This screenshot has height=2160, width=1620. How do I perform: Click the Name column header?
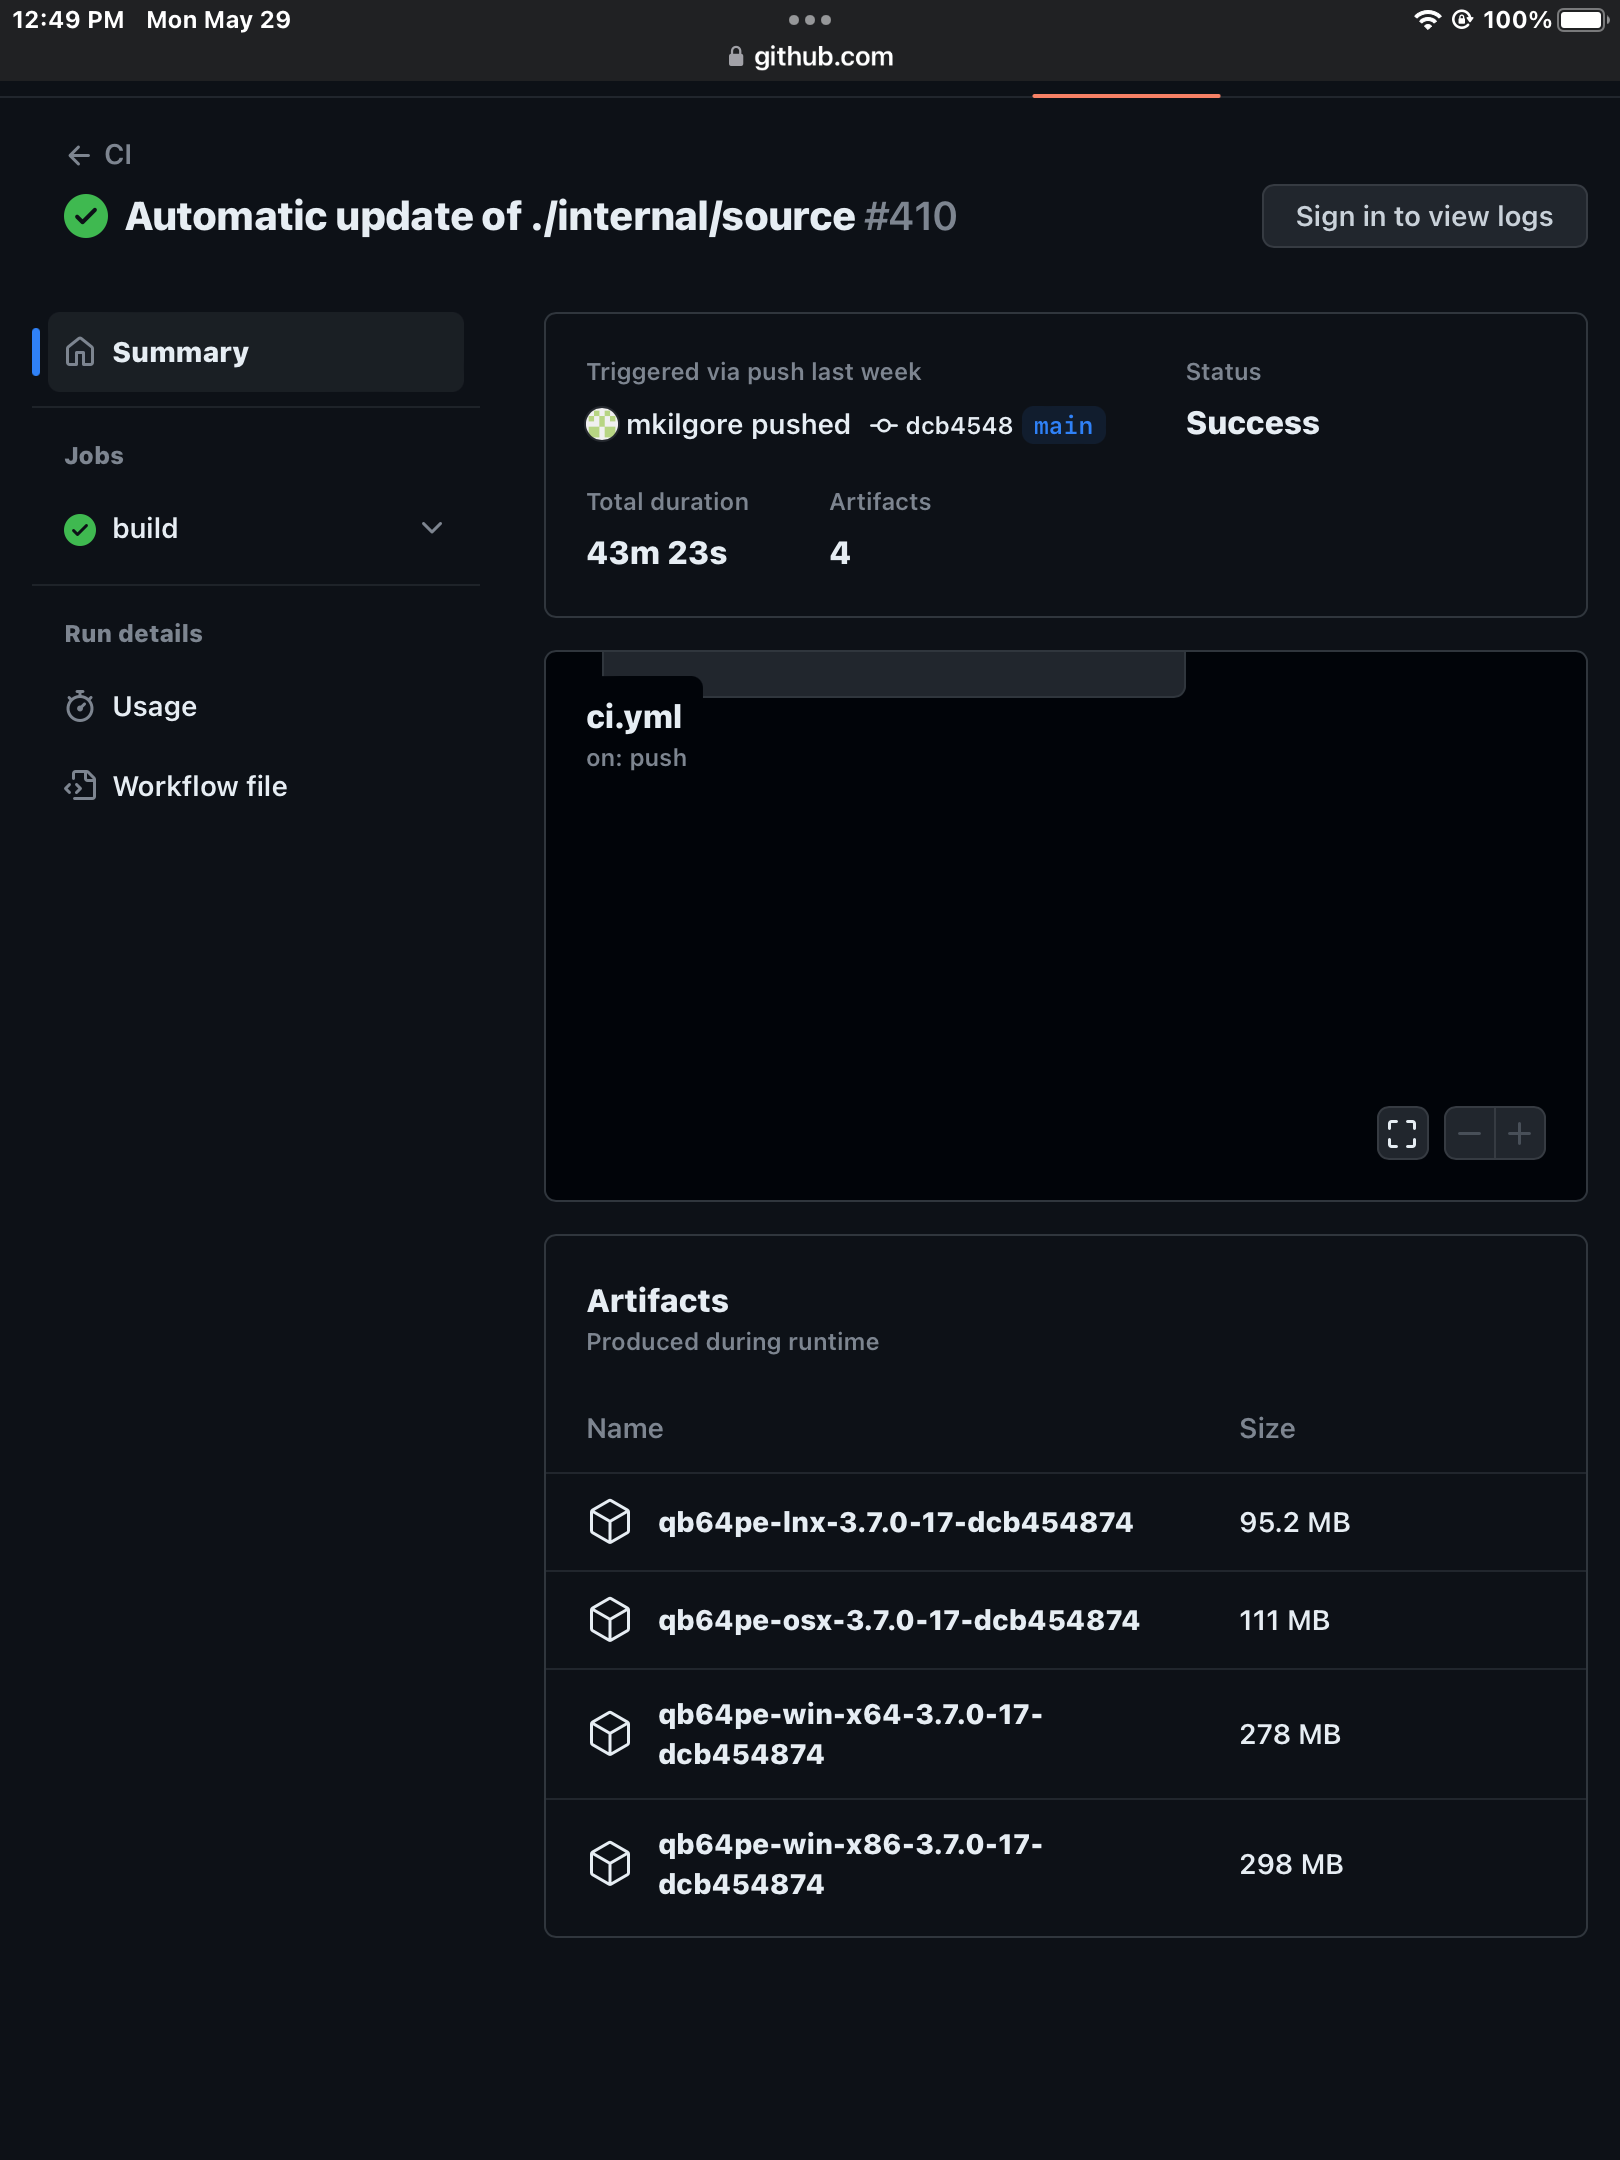coord(625,1428)
